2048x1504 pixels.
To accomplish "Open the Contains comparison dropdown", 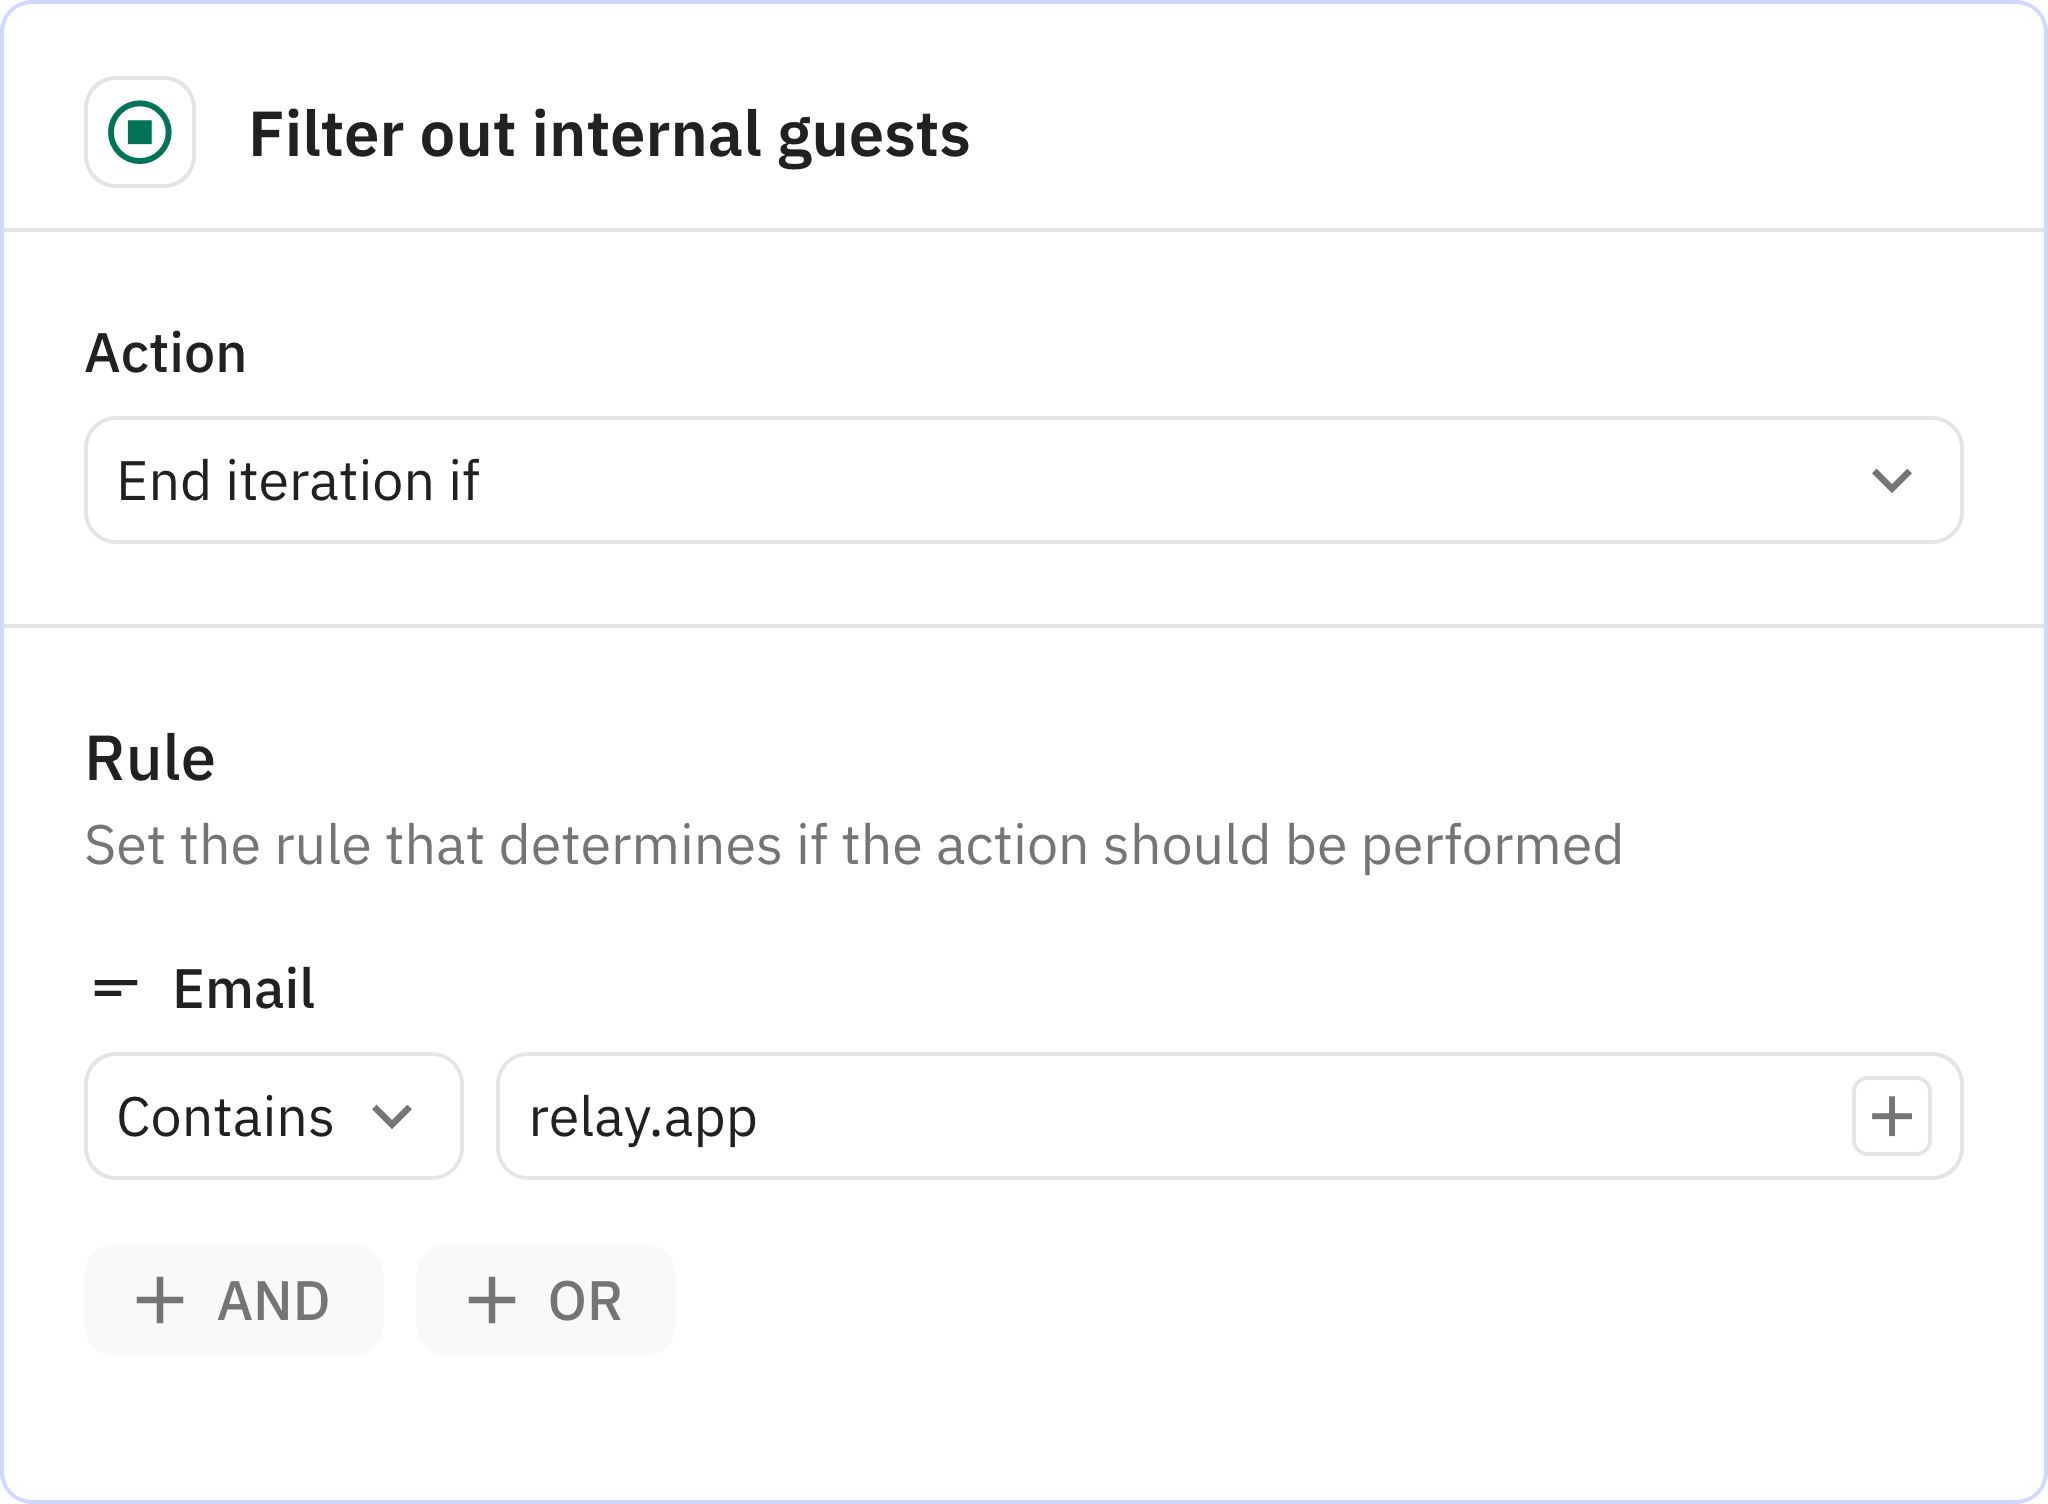I will point(272,1115).
